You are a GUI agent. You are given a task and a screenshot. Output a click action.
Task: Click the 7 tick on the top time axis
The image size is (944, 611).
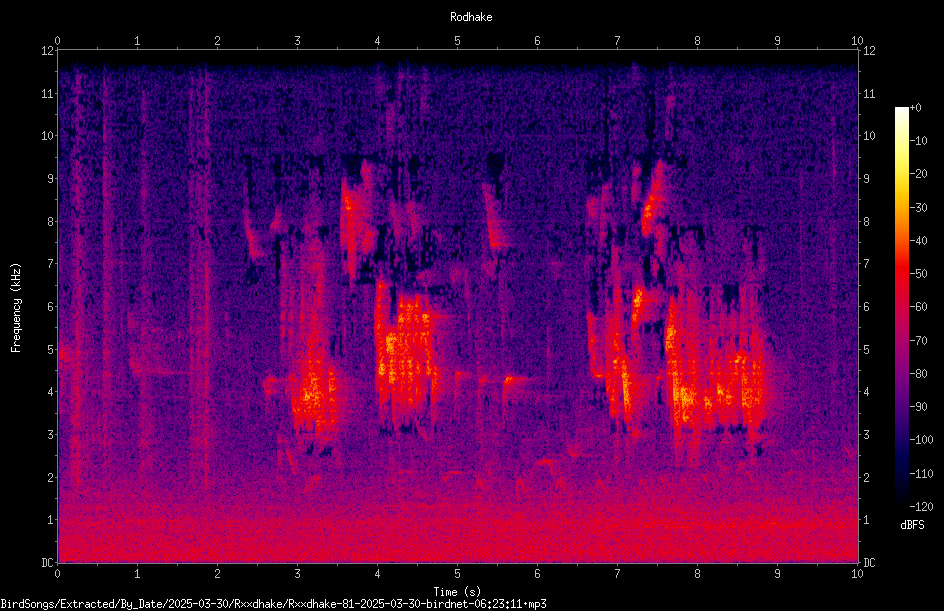tap(617, 41)
